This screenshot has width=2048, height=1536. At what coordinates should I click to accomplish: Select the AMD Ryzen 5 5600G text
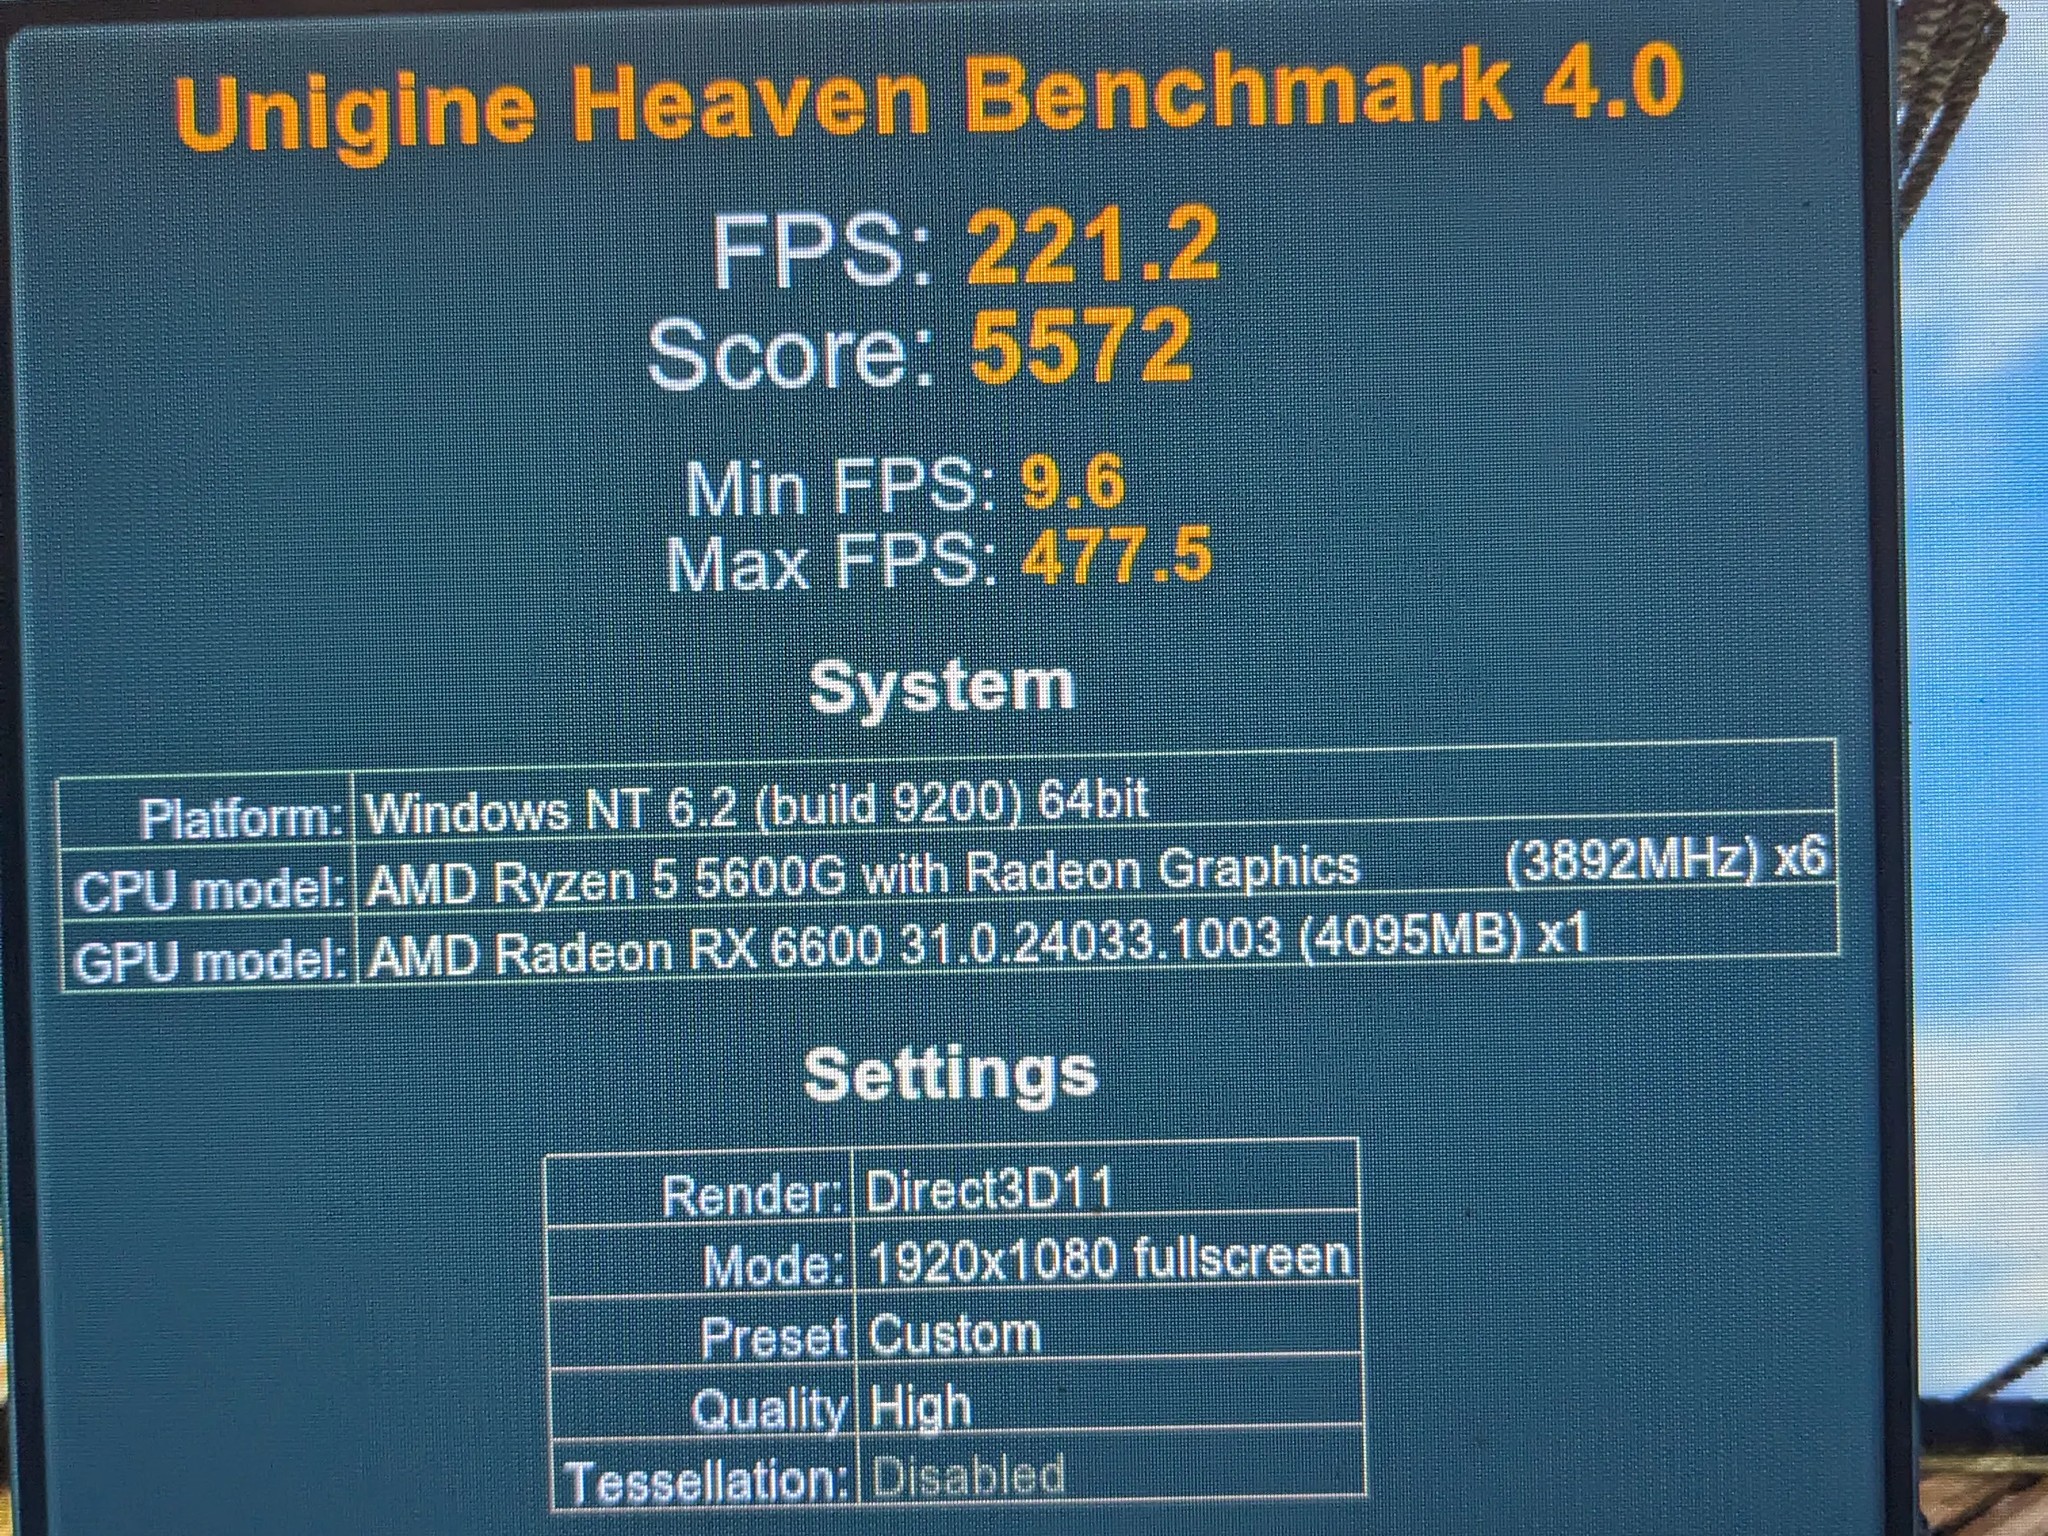click(606, 881)
